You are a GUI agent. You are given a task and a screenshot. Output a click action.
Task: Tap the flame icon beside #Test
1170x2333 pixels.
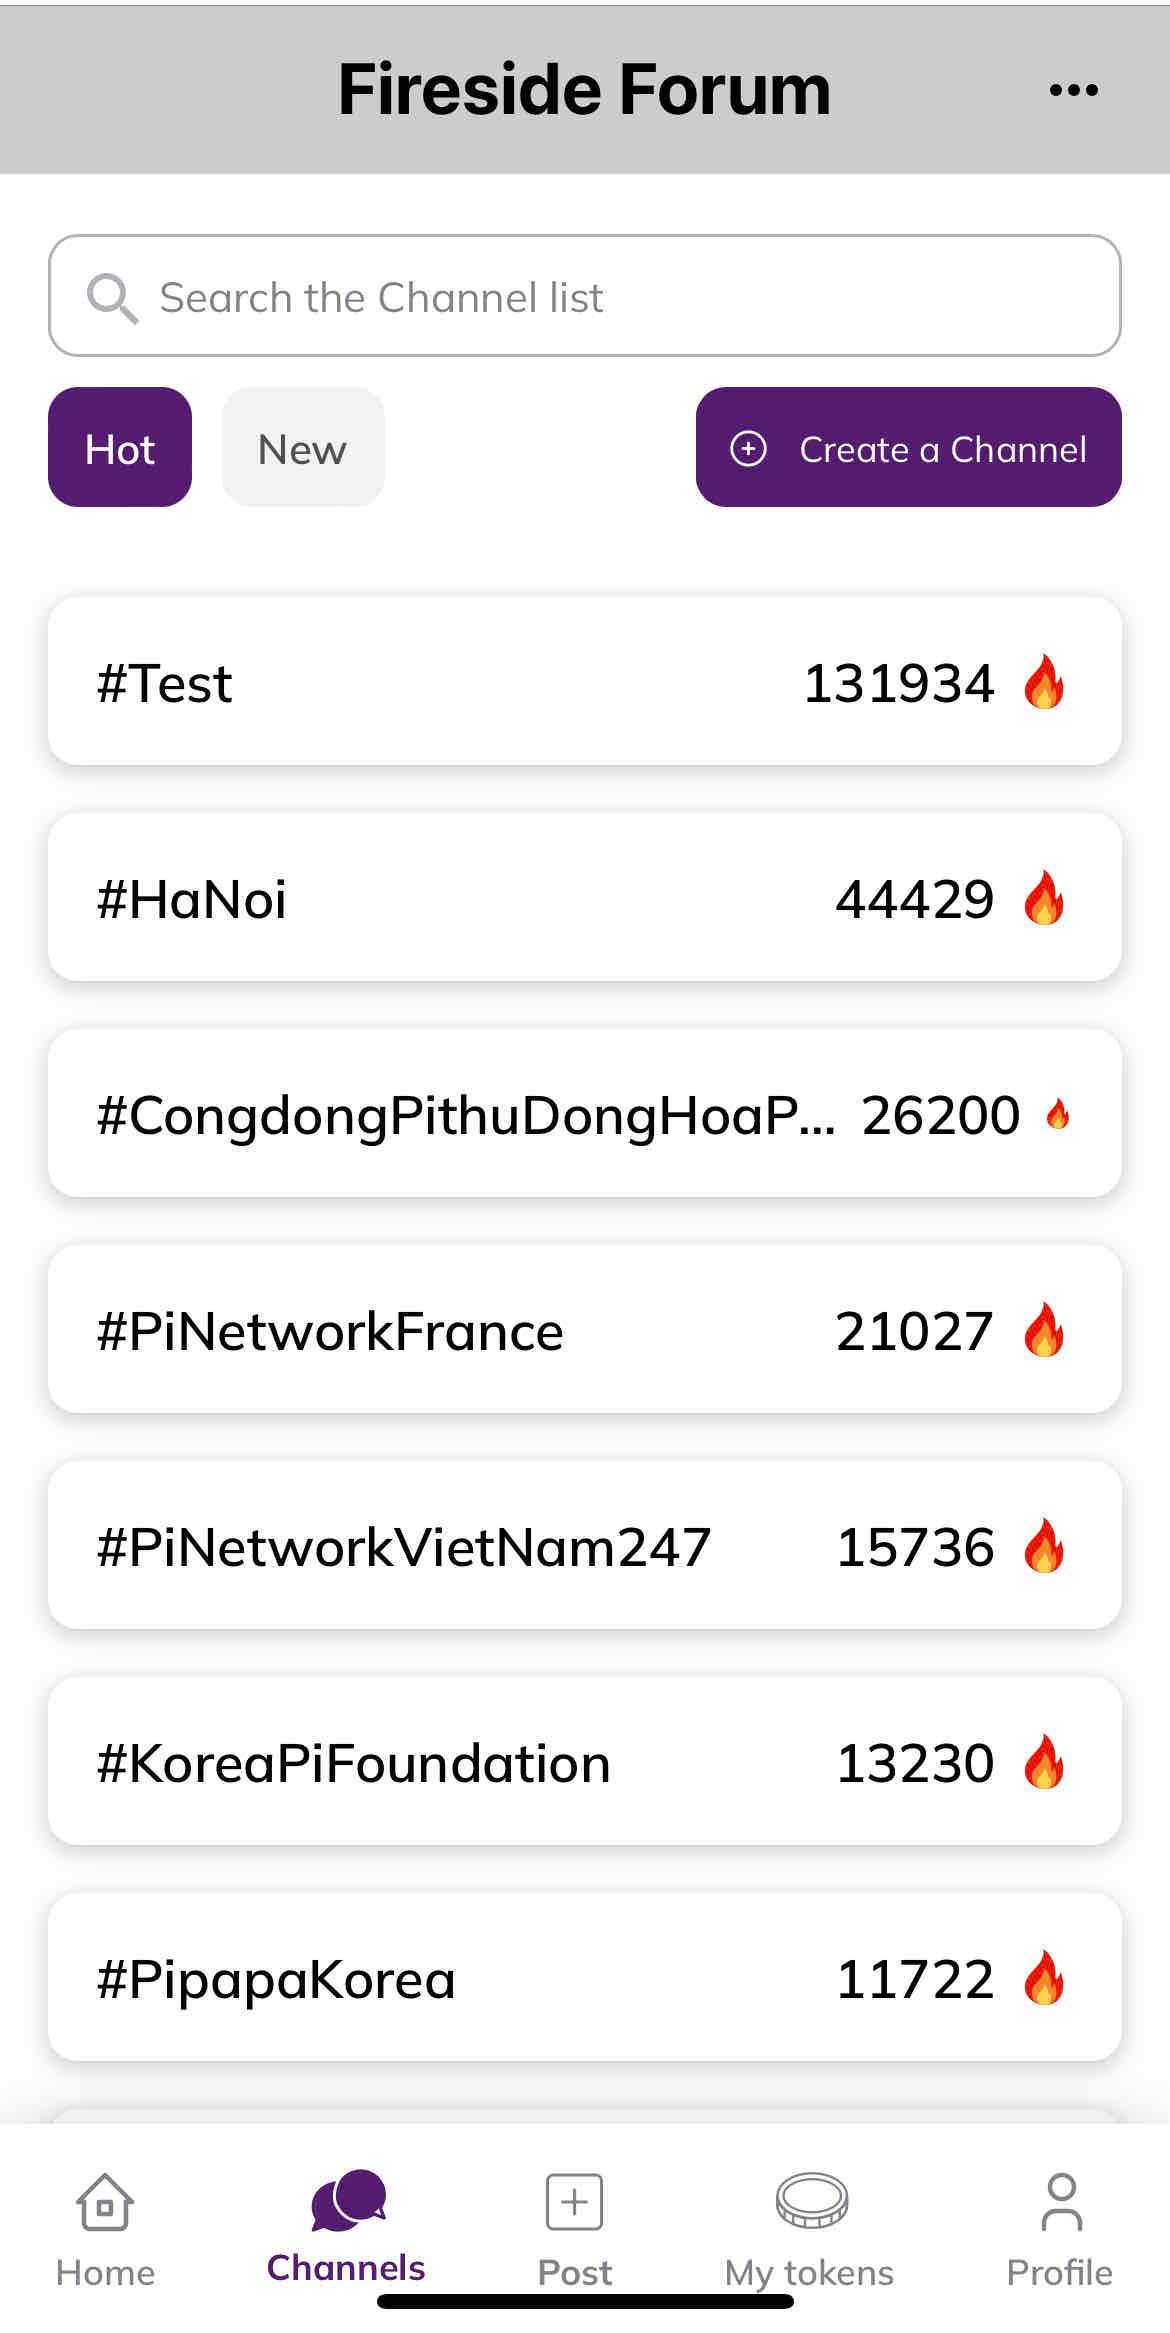(x=1044, y=682)
